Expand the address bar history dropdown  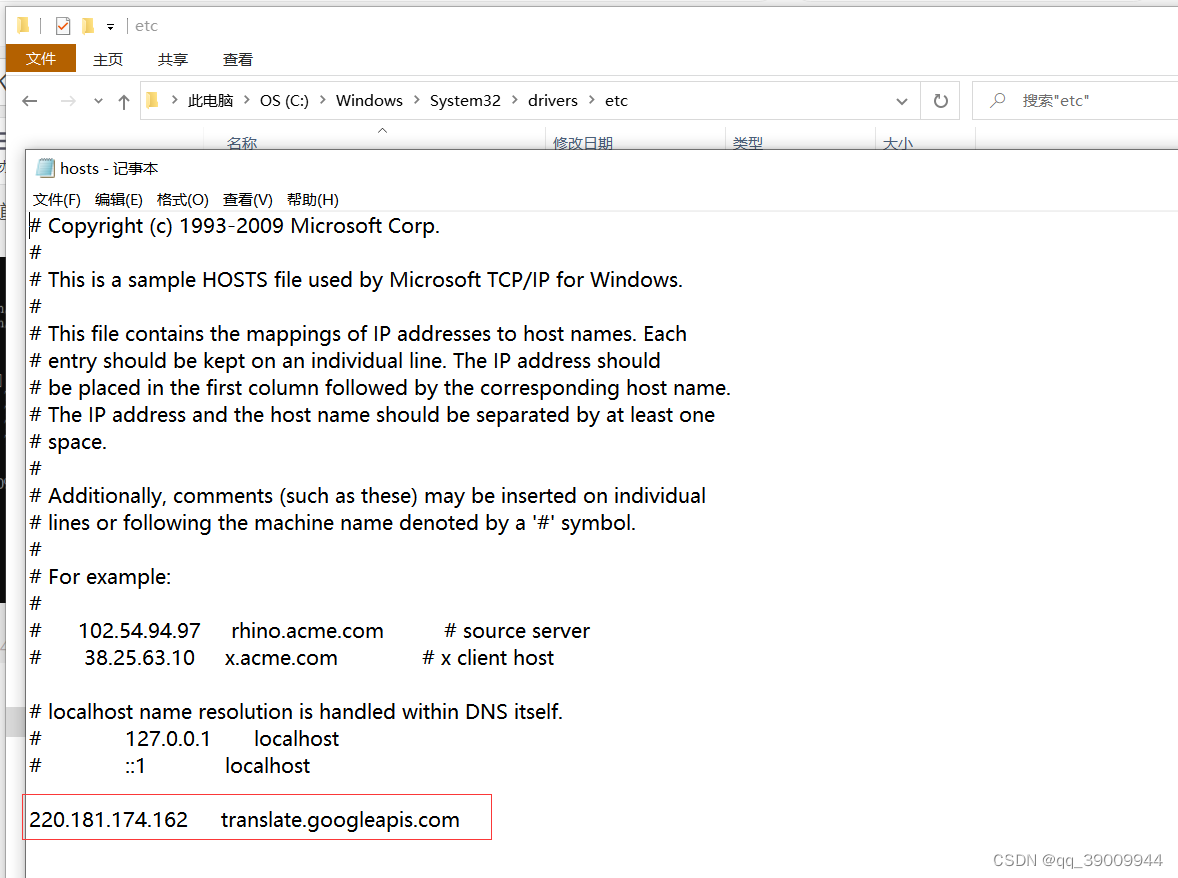coord(902,101)
